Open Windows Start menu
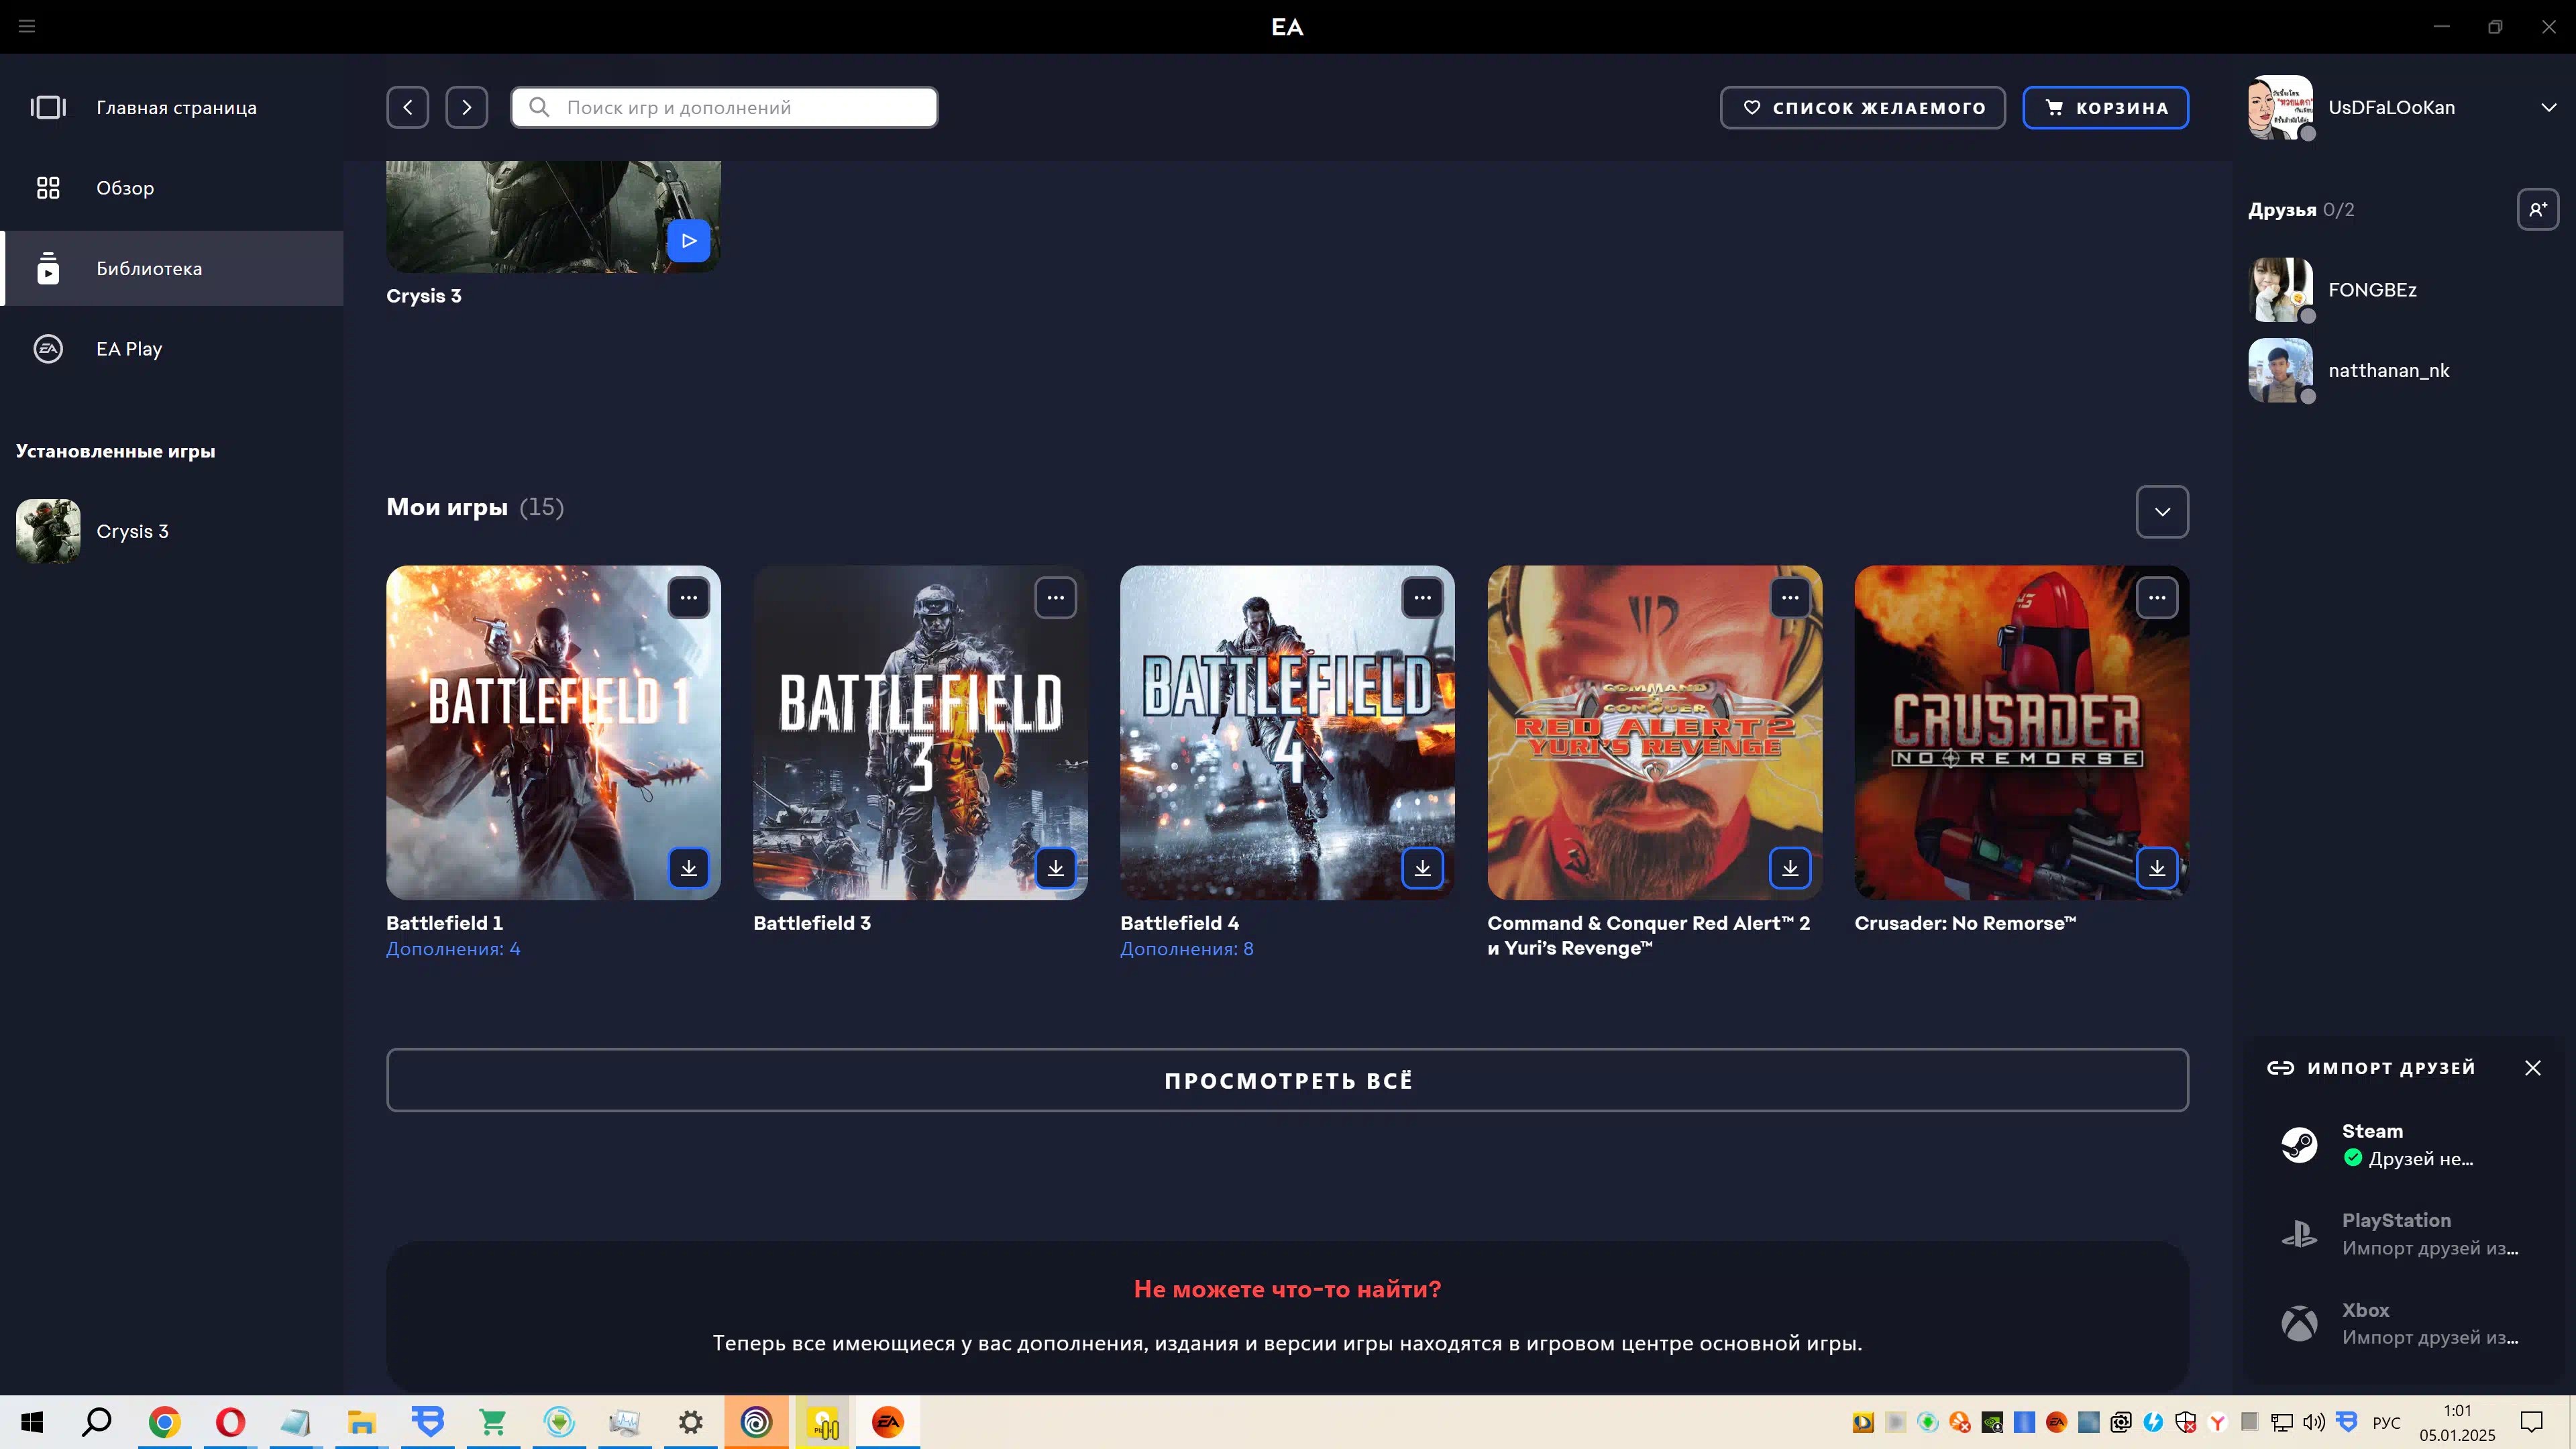Screen dimensions: 2576x1449 [x=32, y=1422]
